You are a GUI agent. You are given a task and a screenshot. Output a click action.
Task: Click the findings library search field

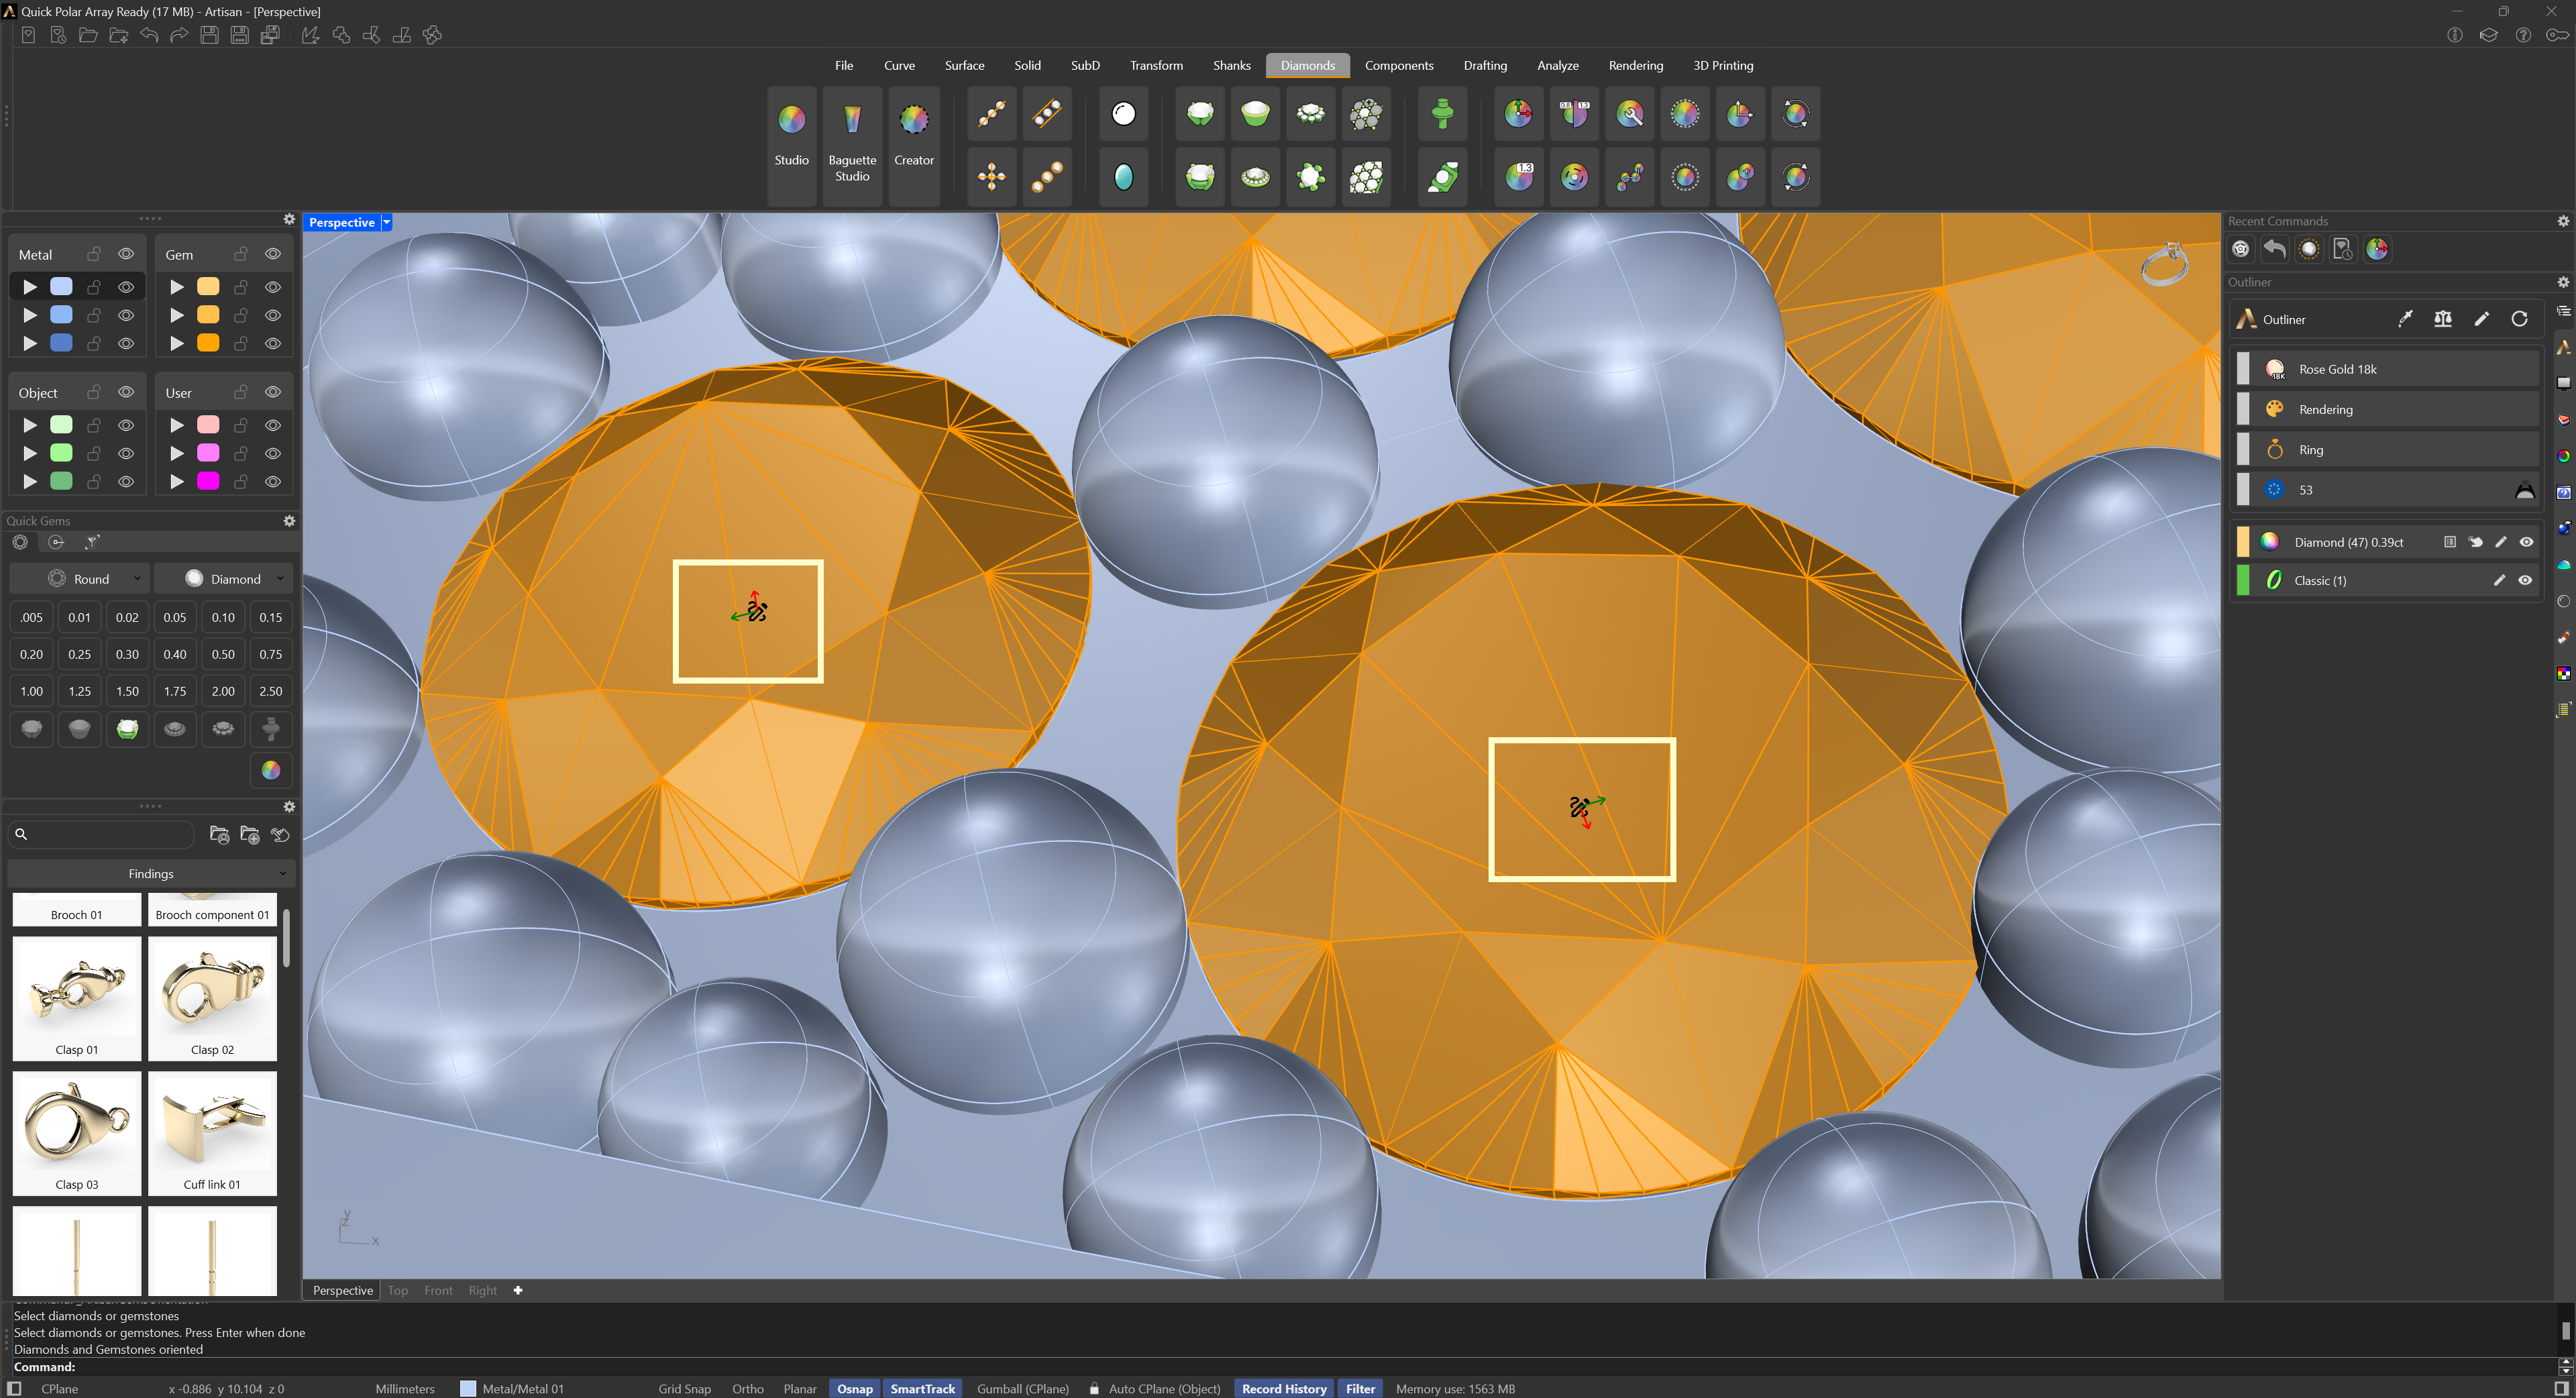(x=101, y=834)
